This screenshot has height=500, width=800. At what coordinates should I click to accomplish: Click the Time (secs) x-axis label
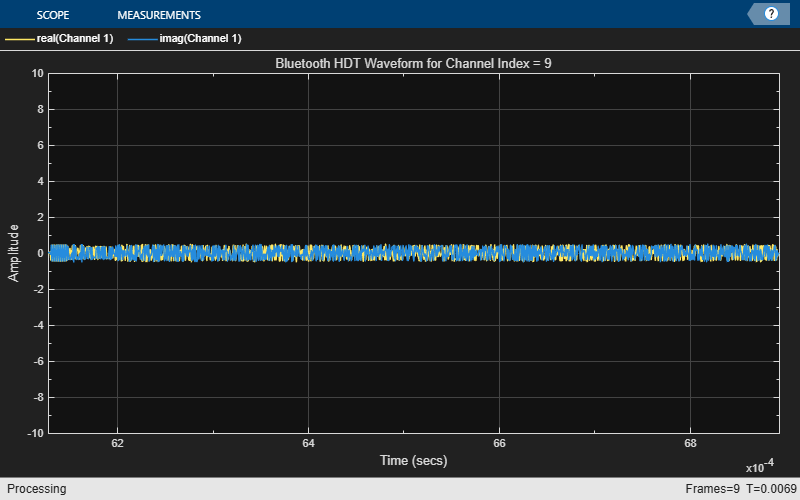tap(413, 461)
